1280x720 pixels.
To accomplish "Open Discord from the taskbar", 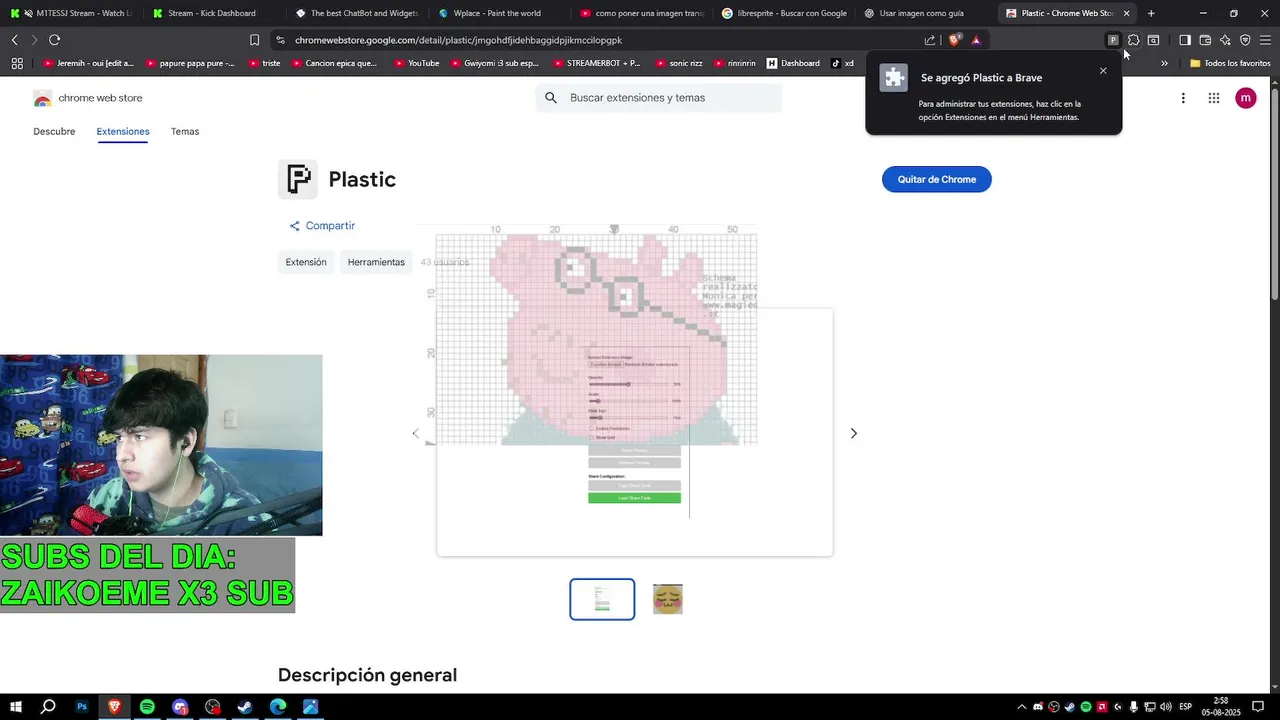I will (180, 707).
